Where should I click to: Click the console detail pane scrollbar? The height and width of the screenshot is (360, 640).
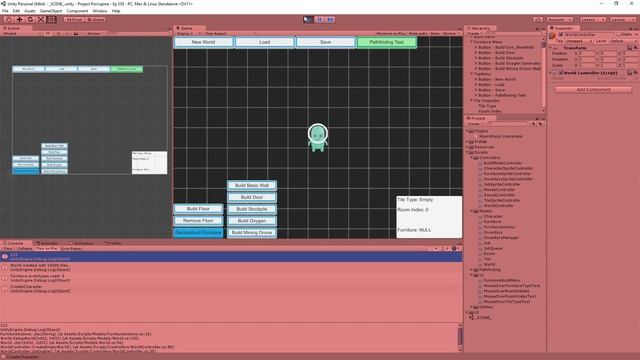point(460,337)
